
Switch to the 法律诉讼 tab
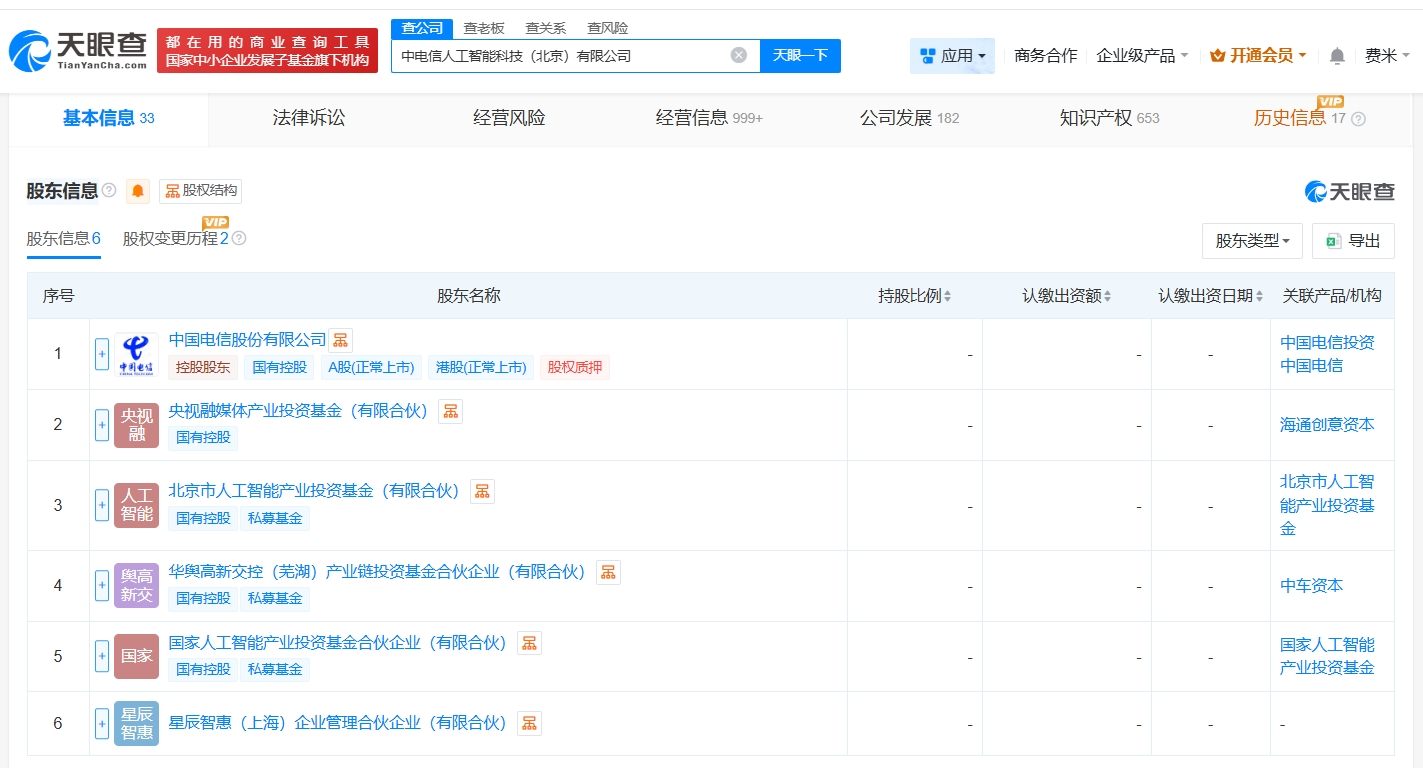[309, 119]
